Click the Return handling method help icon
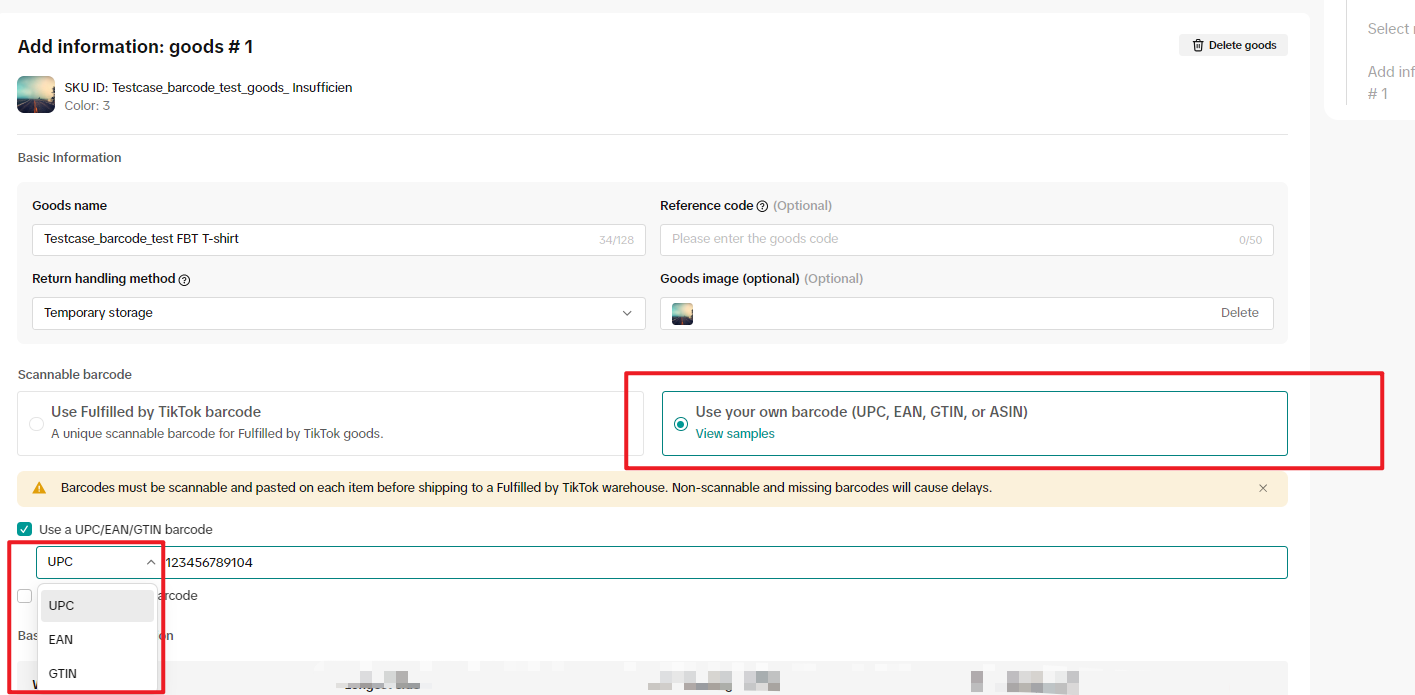 (184, 280)
